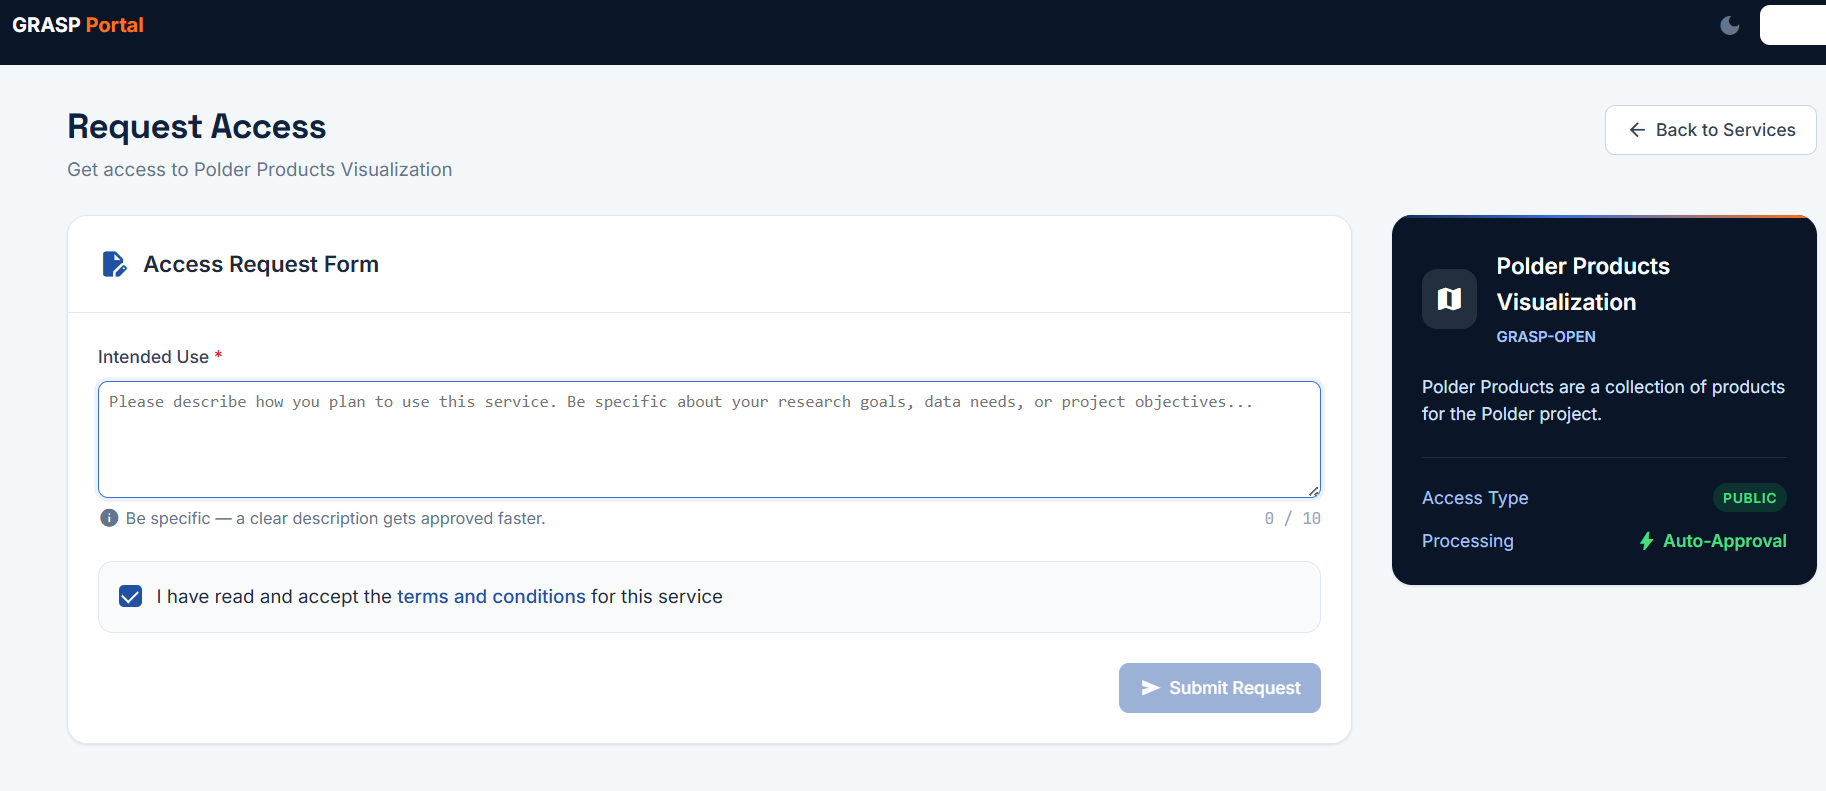Go Back to Services
1826x791 pixels.
point(1710,130)
